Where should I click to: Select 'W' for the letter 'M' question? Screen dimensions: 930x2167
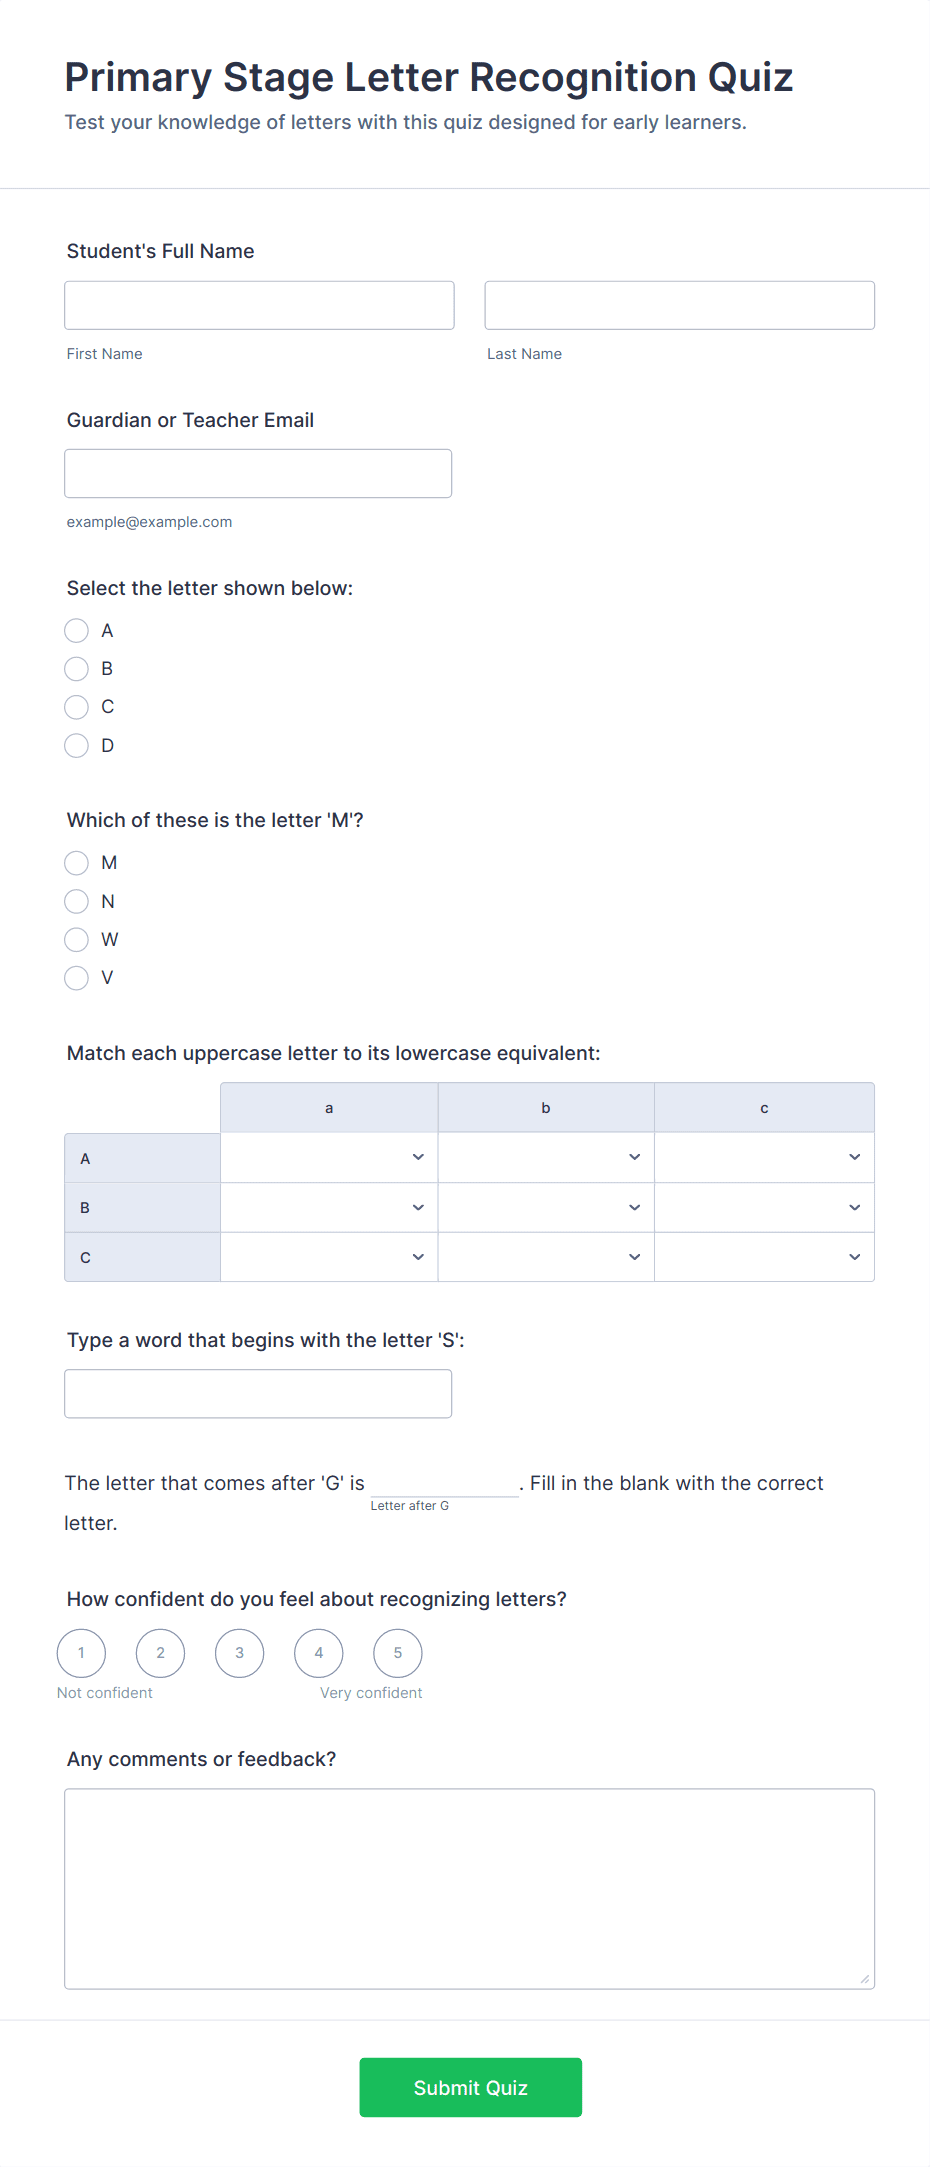pyautogui.click(x=76, y=939)
